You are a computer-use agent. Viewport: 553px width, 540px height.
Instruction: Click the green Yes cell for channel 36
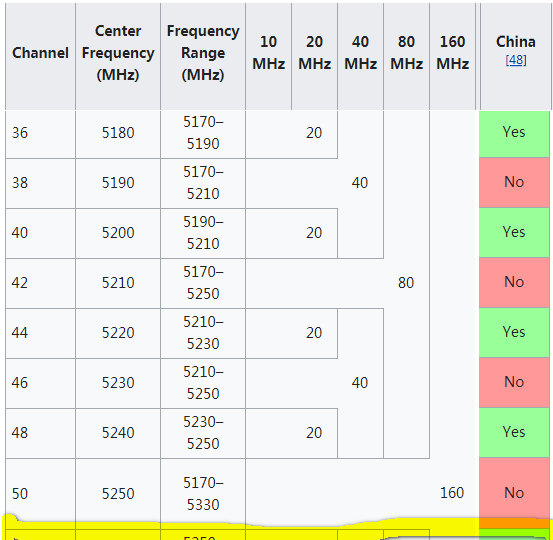tap(514, 134)
